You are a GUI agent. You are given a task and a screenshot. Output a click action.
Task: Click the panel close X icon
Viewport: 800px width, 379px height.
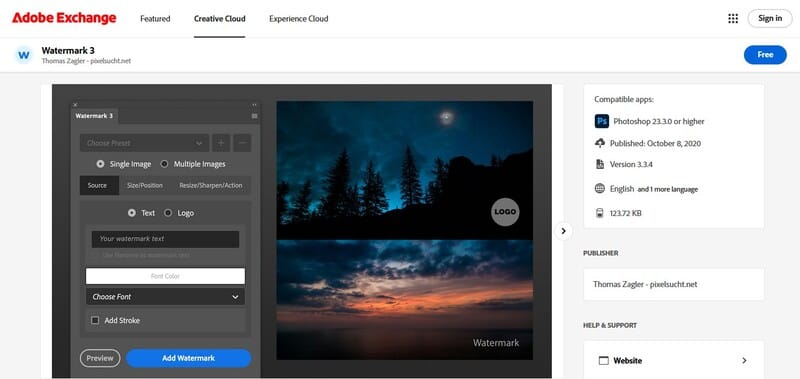tap(75, 105)
